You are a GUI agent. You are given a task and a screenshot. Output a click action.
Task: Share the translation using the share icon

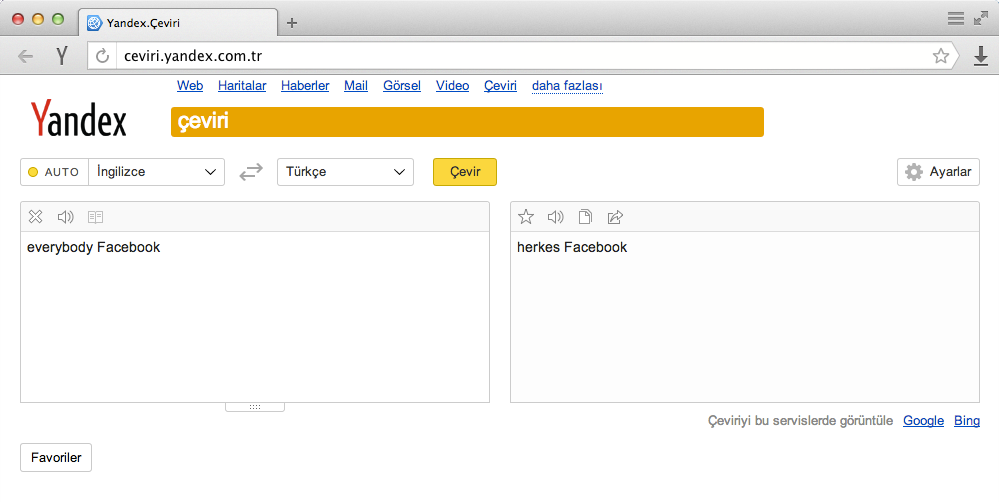pos(615,217)
